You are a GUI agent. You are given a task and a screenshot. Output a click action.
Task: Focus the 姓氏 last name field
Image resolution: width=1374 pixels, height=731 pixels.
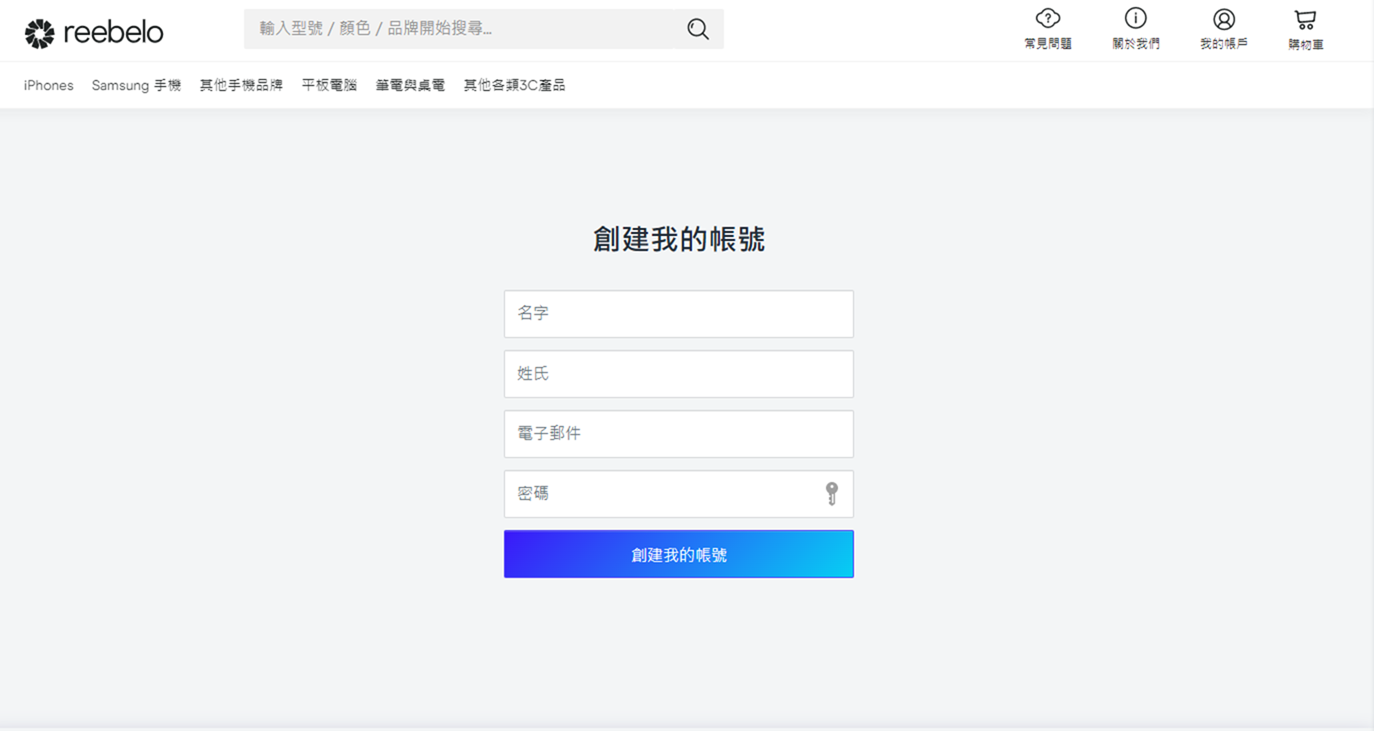(x=678, y=374)
